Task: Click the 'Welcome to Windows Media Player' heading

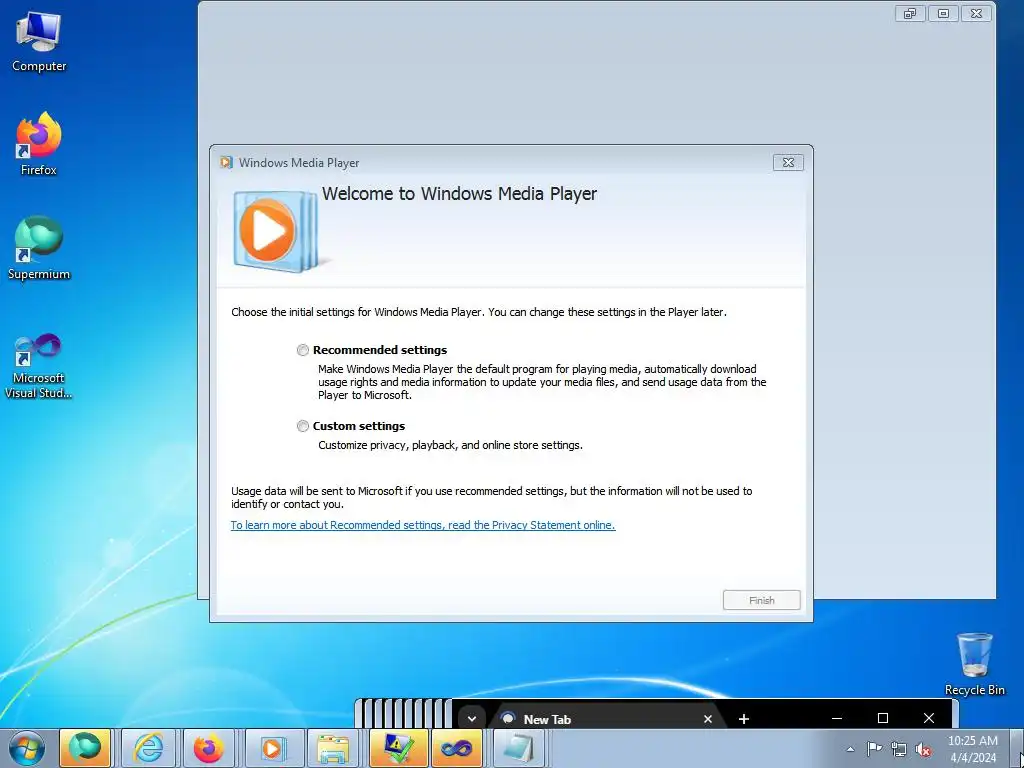Action: [459, 194]
